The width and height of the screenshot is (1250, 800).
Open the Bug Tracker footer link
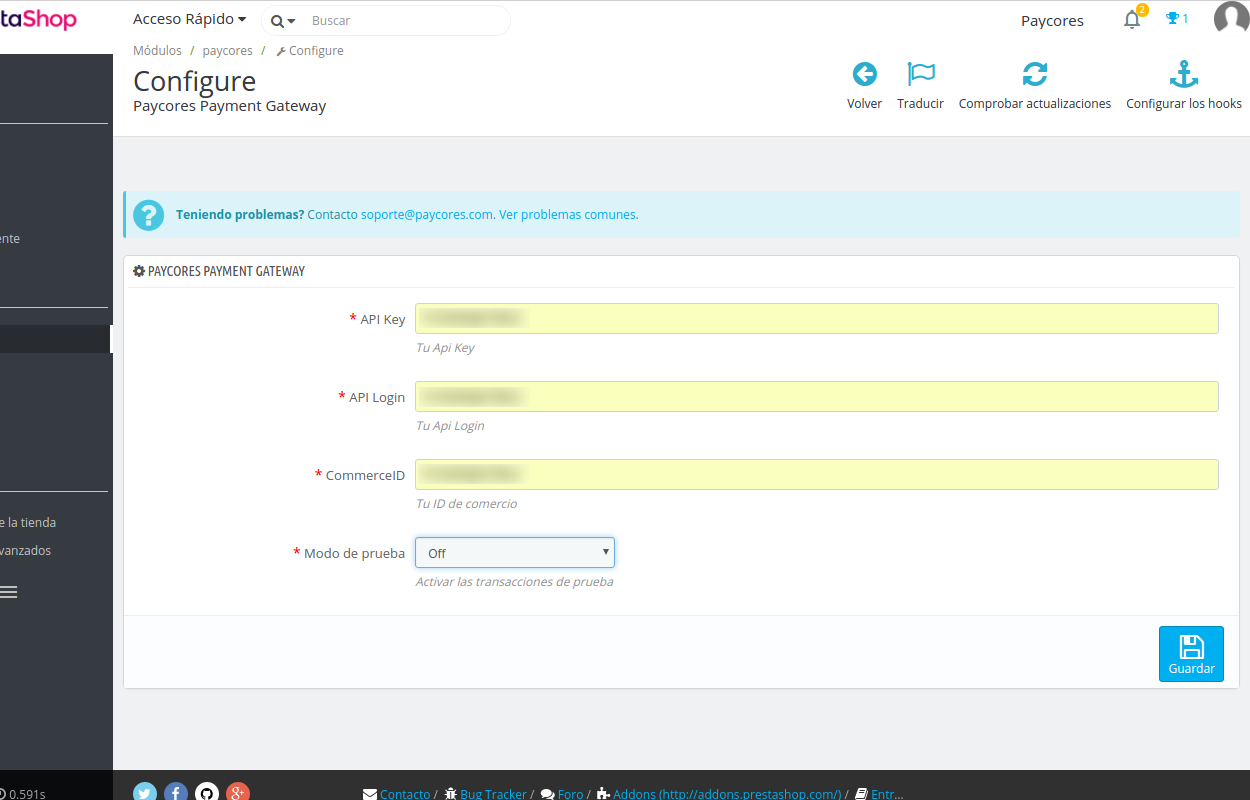tap(493, 794)
